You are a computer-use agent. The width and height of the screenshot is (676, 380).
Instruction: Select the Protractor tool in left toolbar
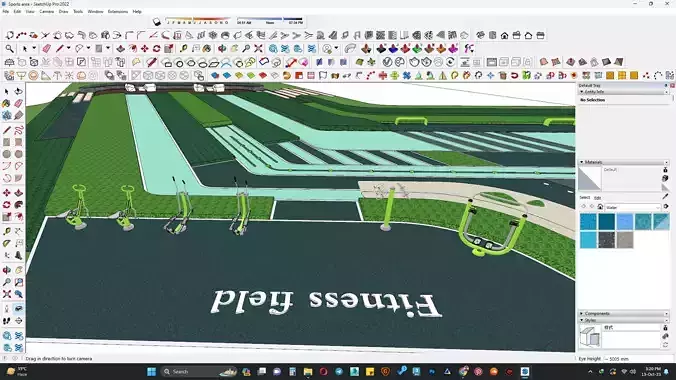point(6,244)
